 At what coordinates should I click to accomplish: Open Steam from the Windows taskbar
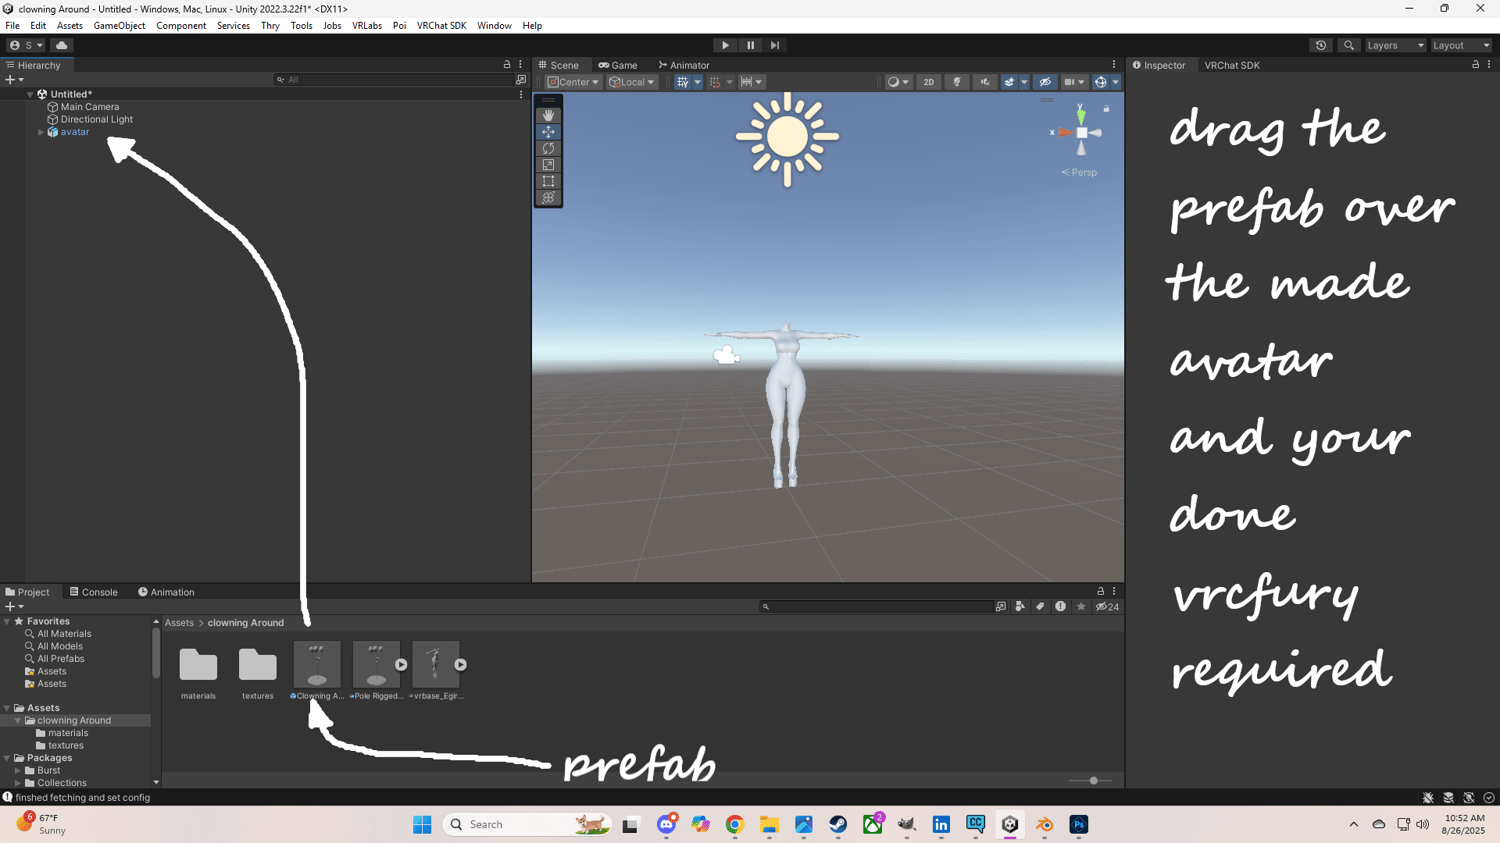click(838, 825)
